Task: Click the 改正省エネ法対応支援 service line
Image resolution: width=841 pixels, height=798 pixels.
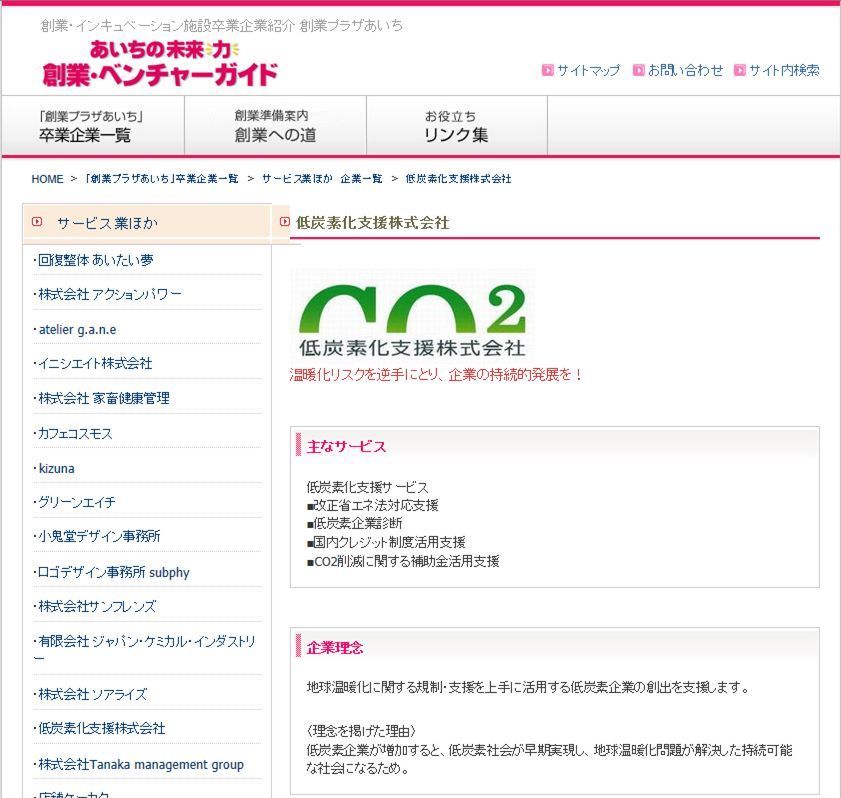Action: [373, 505]
